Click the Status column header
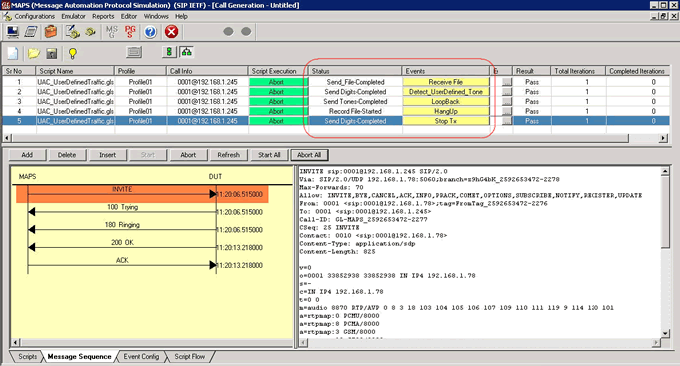 (355, 71)
